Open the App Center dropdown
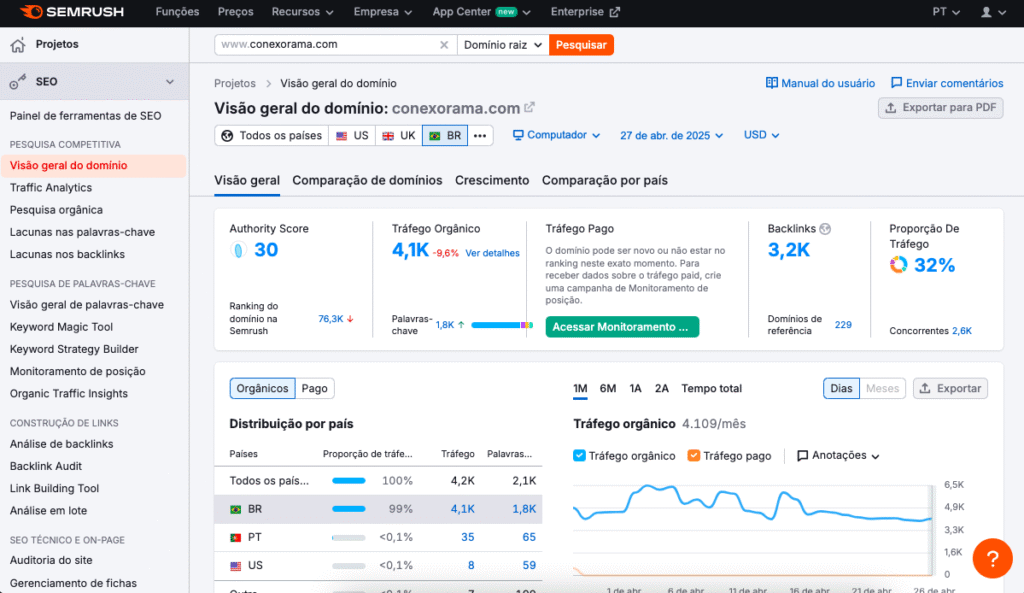Image resolution: width=1024 pixels, height=593 pixels. pos(481,12)
